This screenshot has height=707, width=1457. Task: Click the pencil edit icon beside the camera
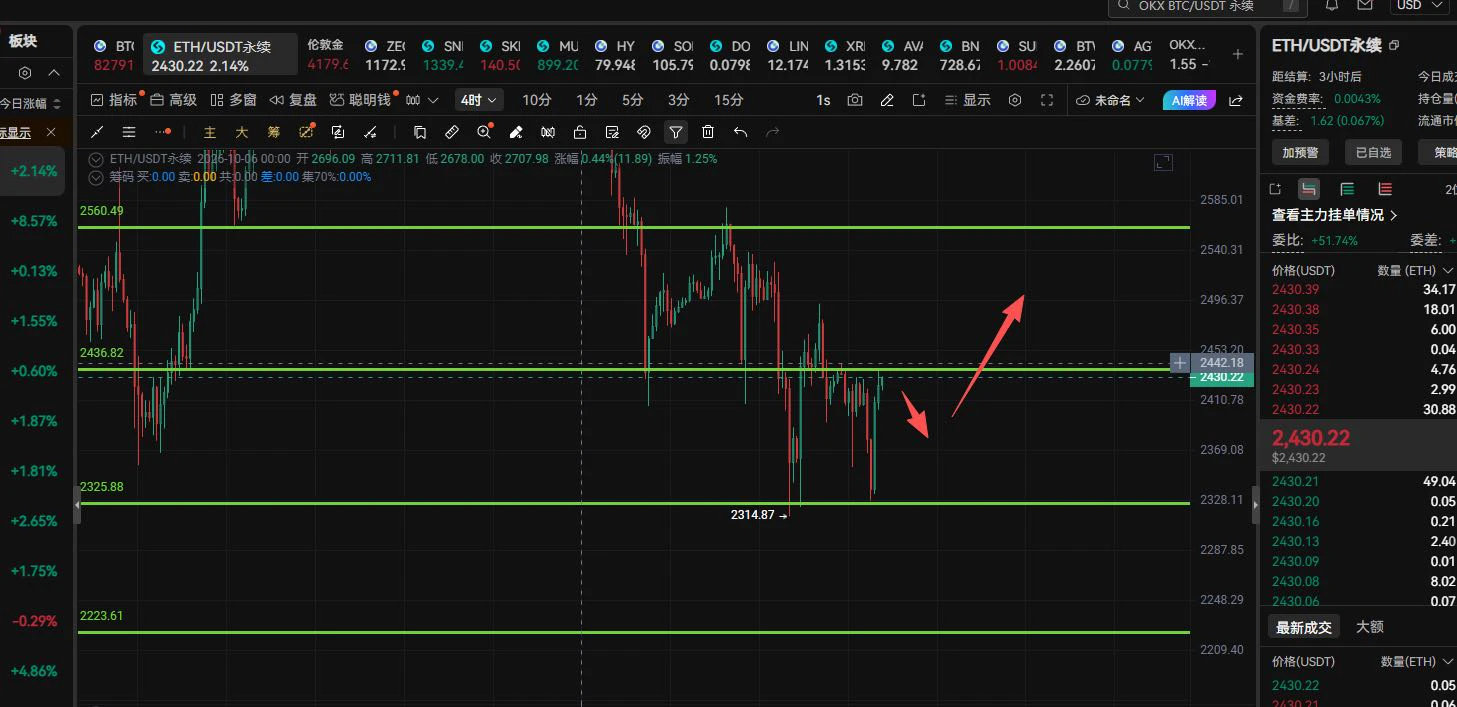click(887, 100)
